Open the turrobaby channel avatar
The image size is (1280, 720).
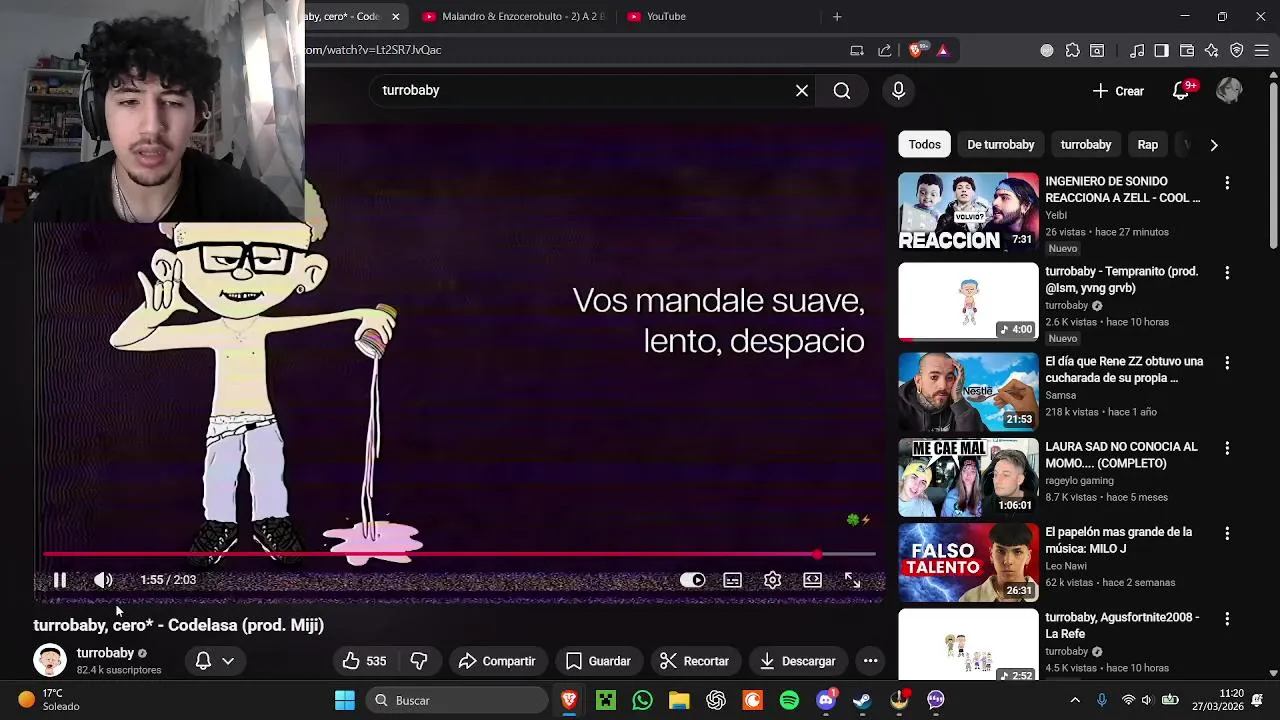pos(50,660)
